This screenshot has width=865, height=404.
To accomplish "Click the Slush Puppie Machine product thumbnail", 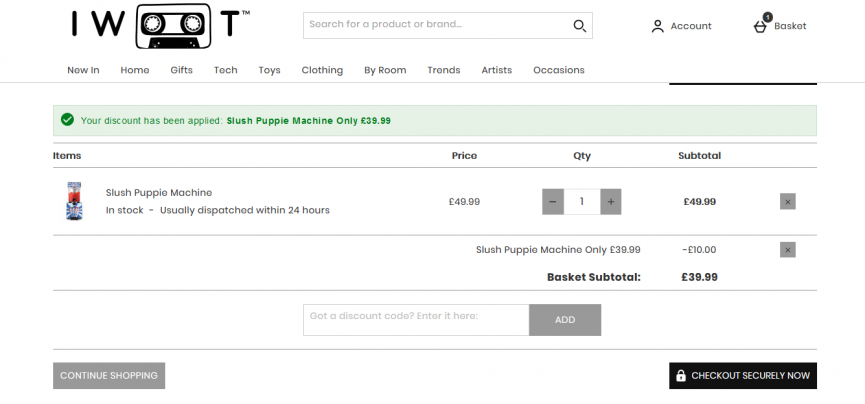I will tap(74, 201).
